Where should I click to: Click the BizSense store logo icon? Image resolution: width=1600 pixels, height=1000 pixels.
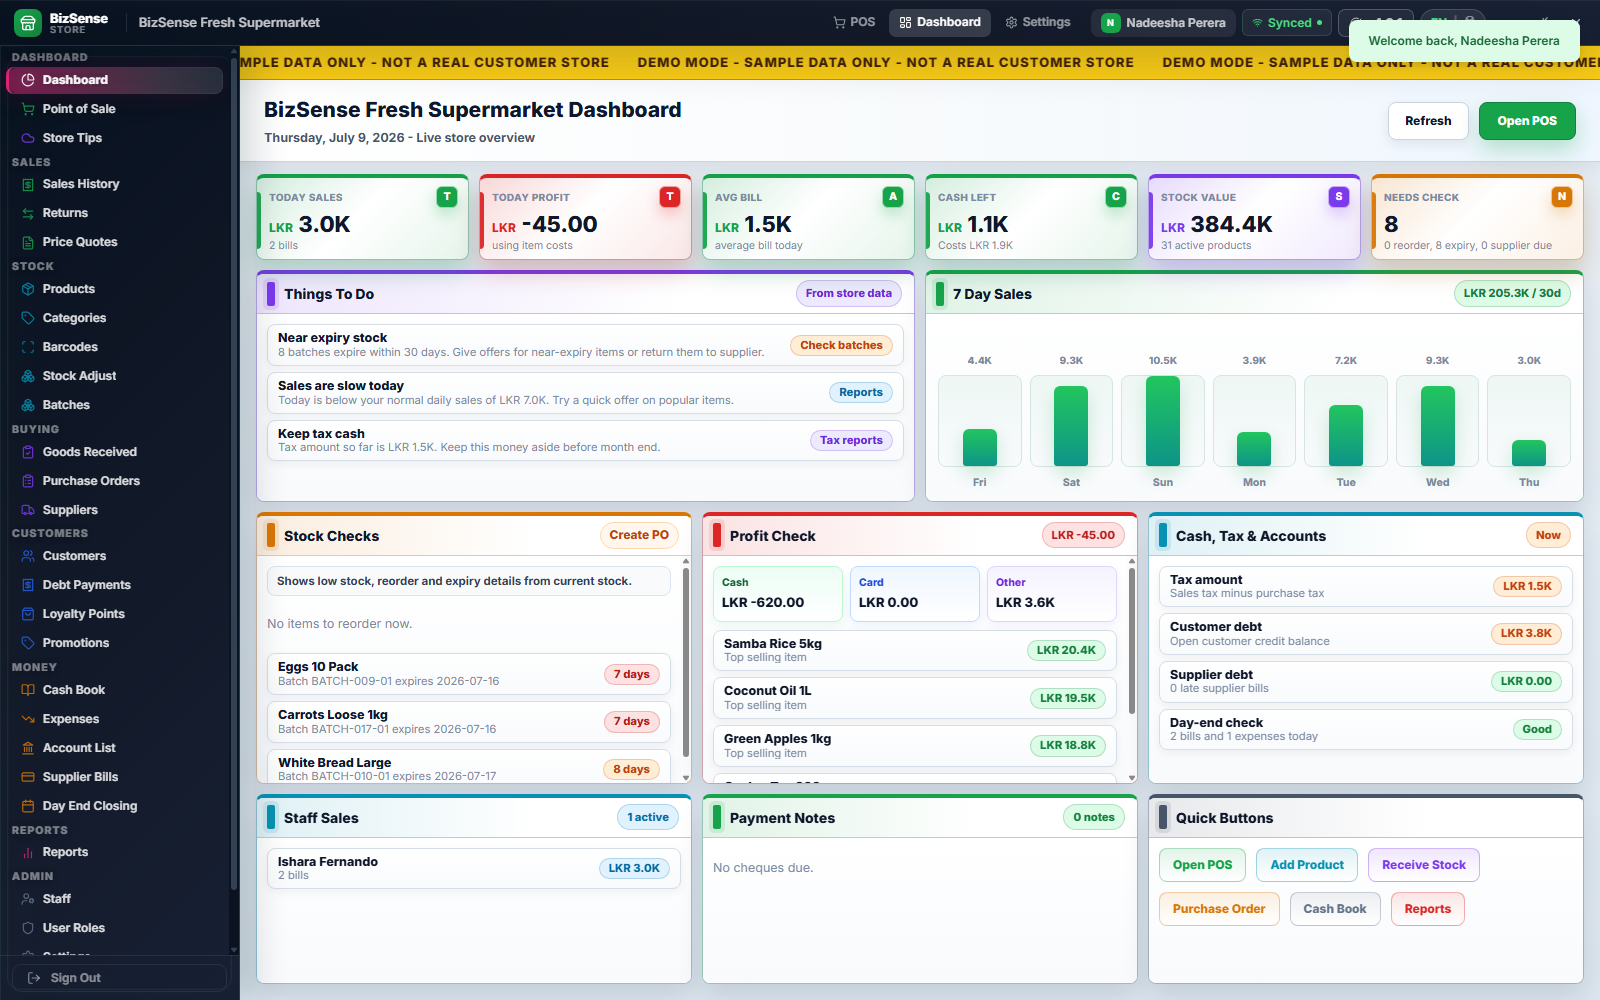[x=28, y=22]
